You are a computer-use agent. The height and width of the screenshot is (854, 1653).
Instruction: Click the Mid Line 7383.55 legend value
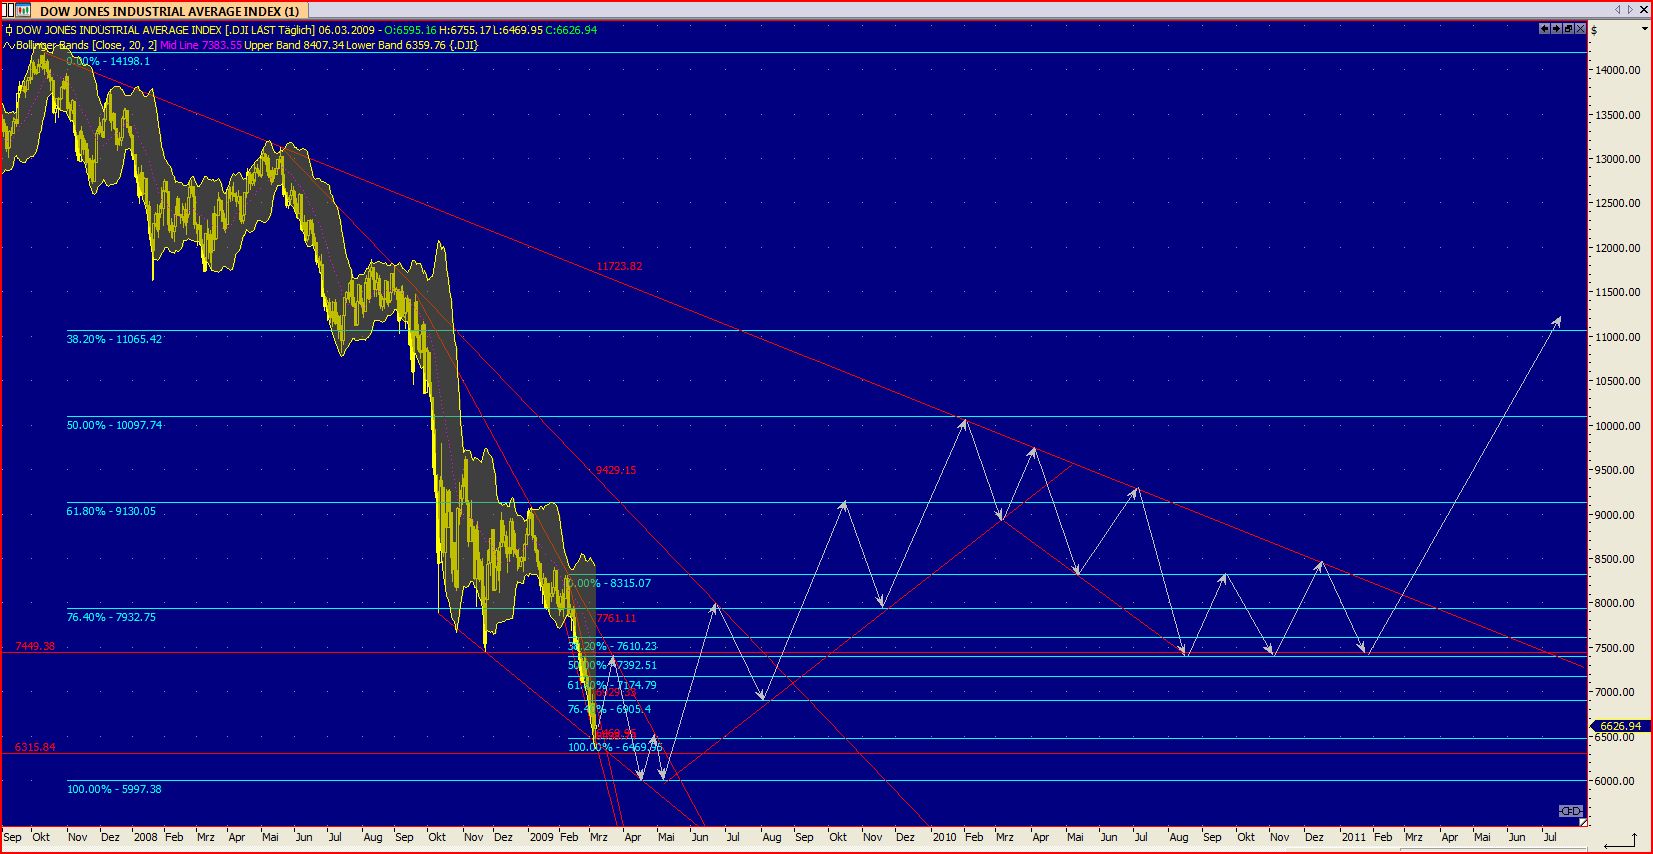point(201,45)
